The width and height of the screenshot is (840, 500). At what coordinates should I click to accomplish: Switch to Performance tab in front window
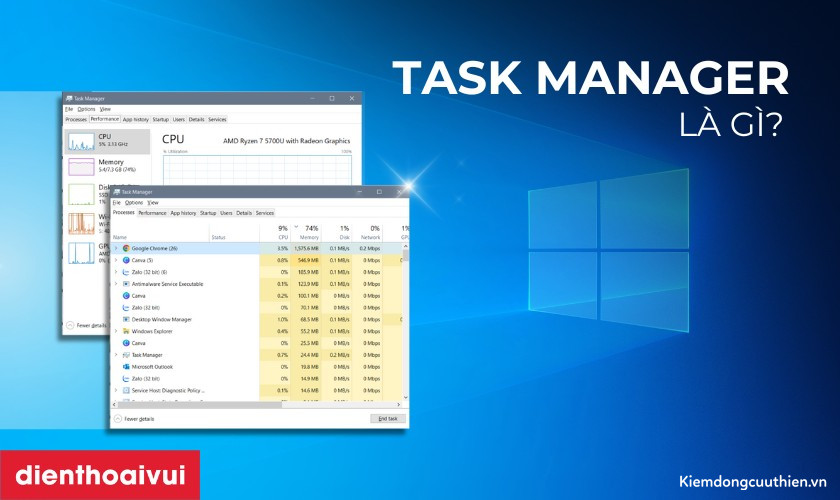click(152, 213)
